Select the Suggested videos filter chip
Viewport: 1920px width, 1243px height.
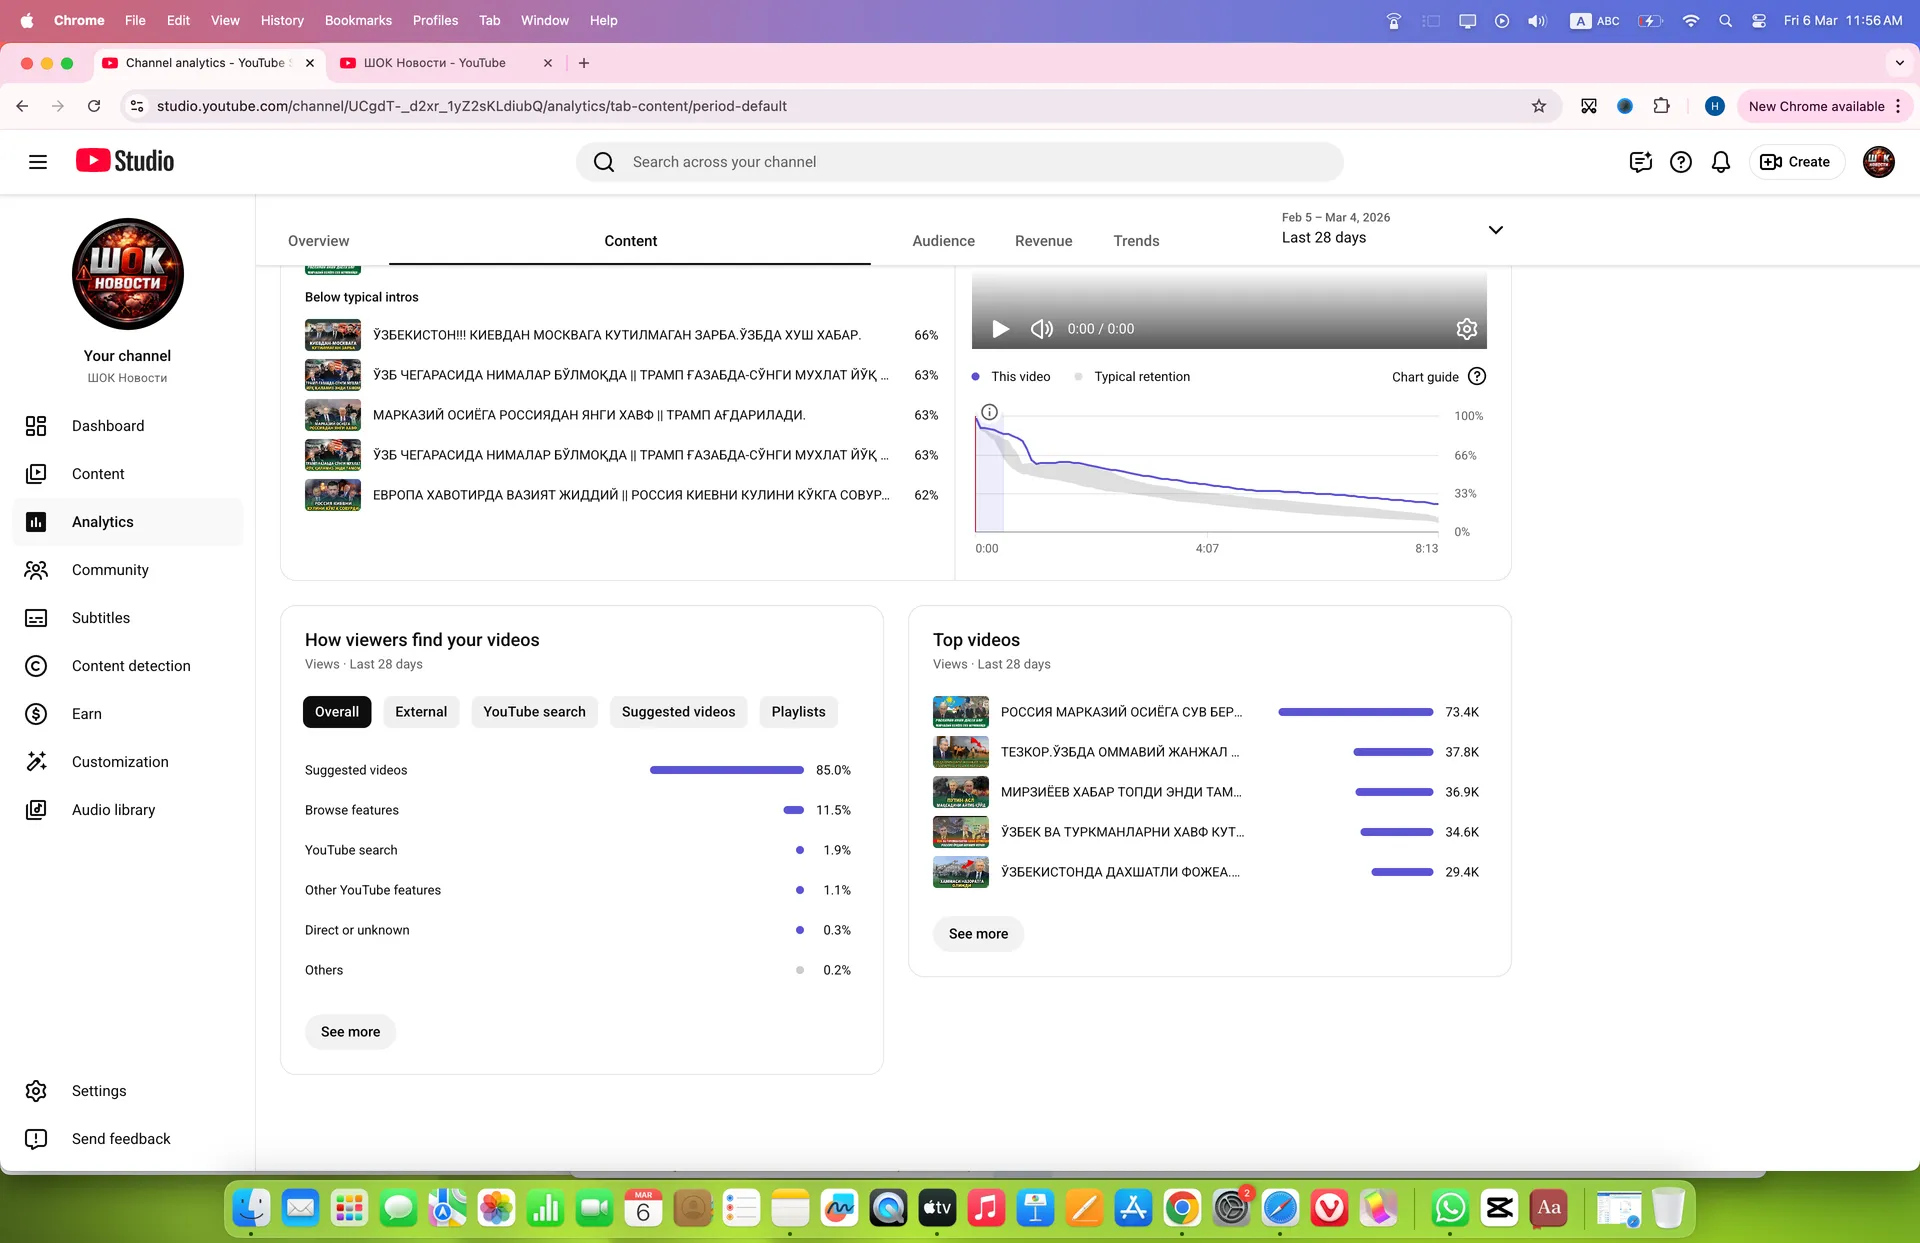coord(678,712)
